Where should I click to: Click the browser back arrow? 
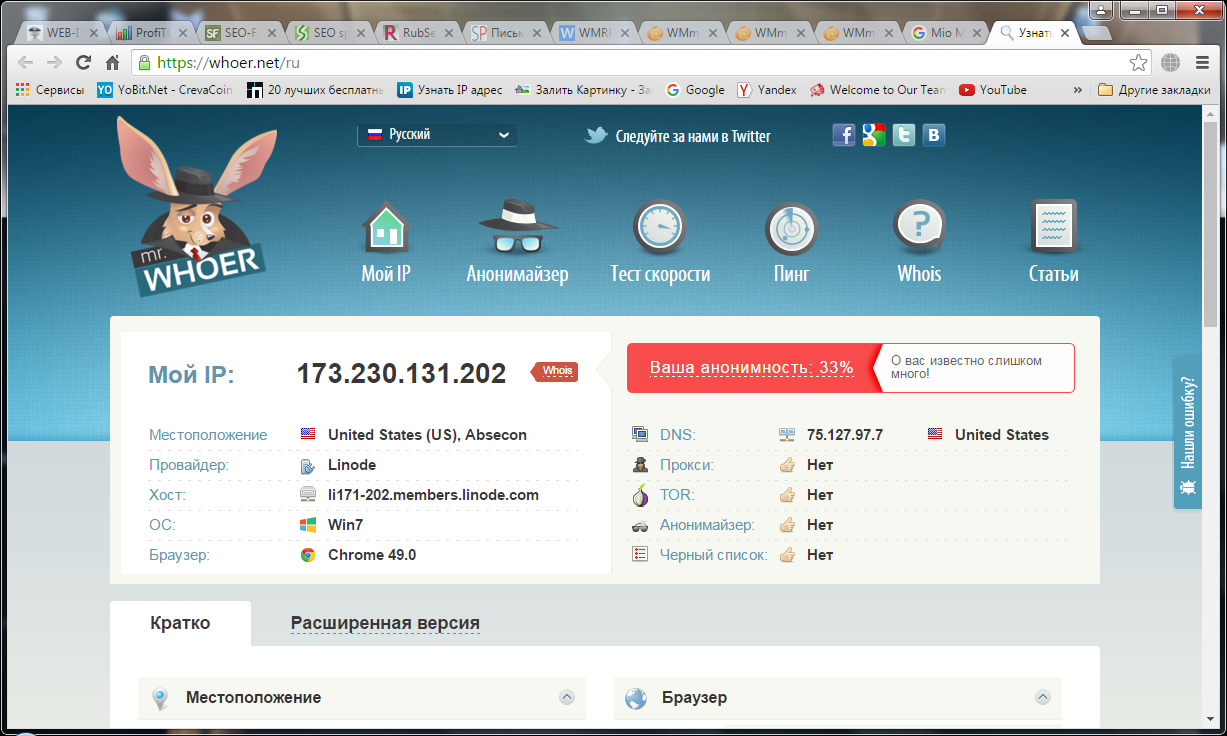[27, 62]
